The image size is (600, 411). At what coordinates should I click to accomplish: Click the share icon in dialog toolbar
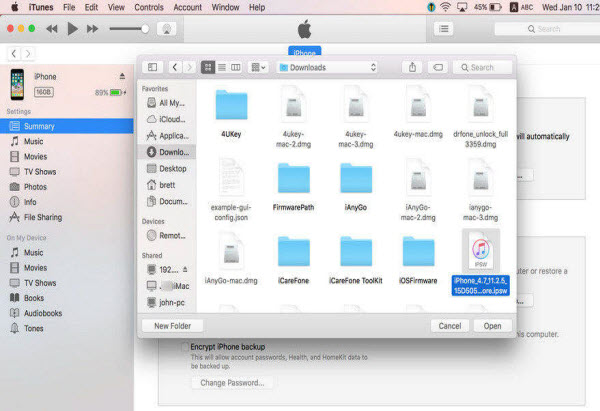click(413, 67)
